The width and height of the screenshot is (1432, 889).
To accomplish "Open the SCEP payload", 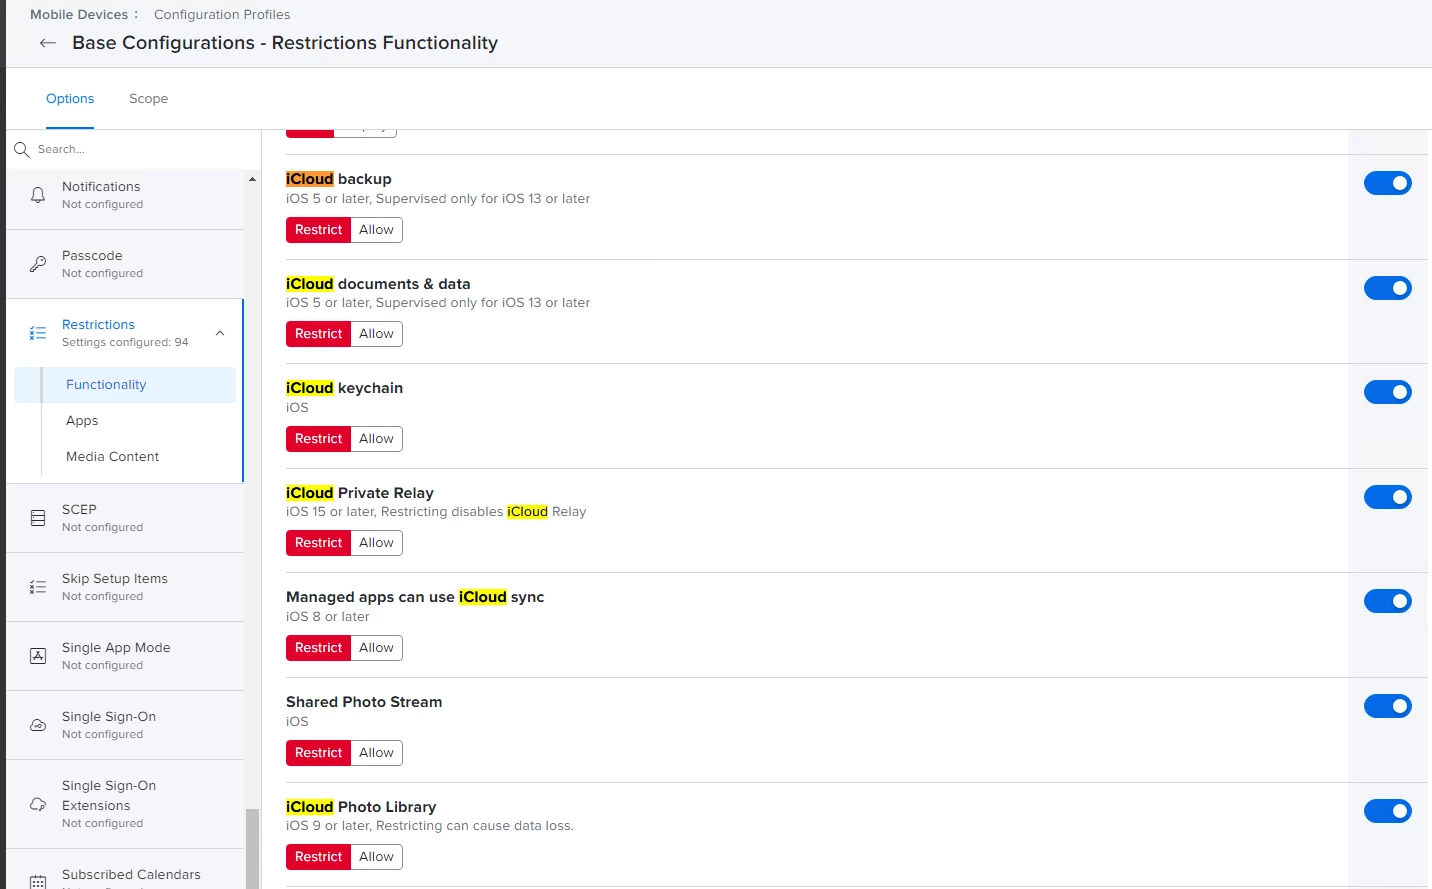I will [x=125, y=518].
